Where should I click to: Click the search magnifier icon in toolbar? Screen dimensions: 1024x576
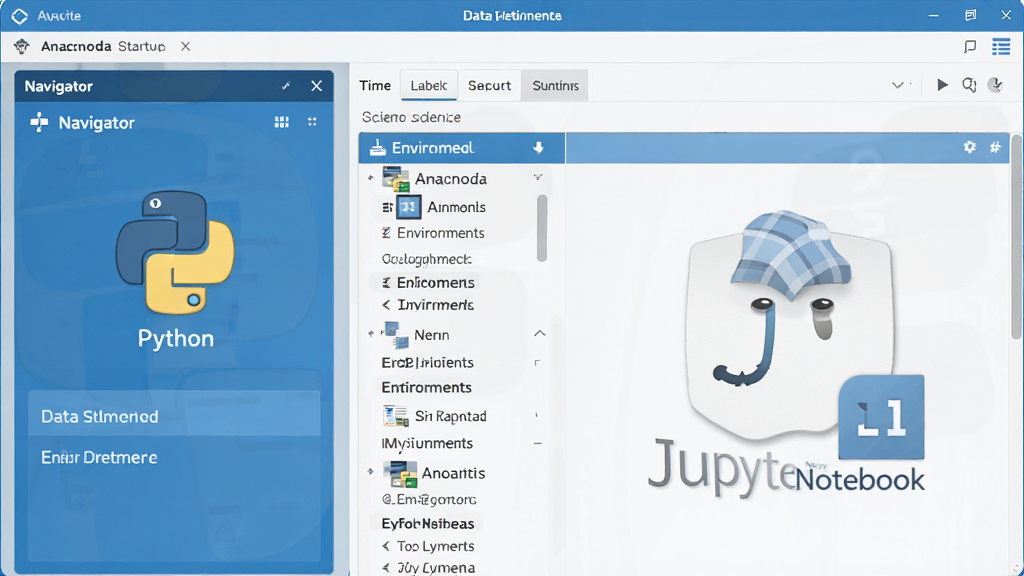click(x=969, y=85)
